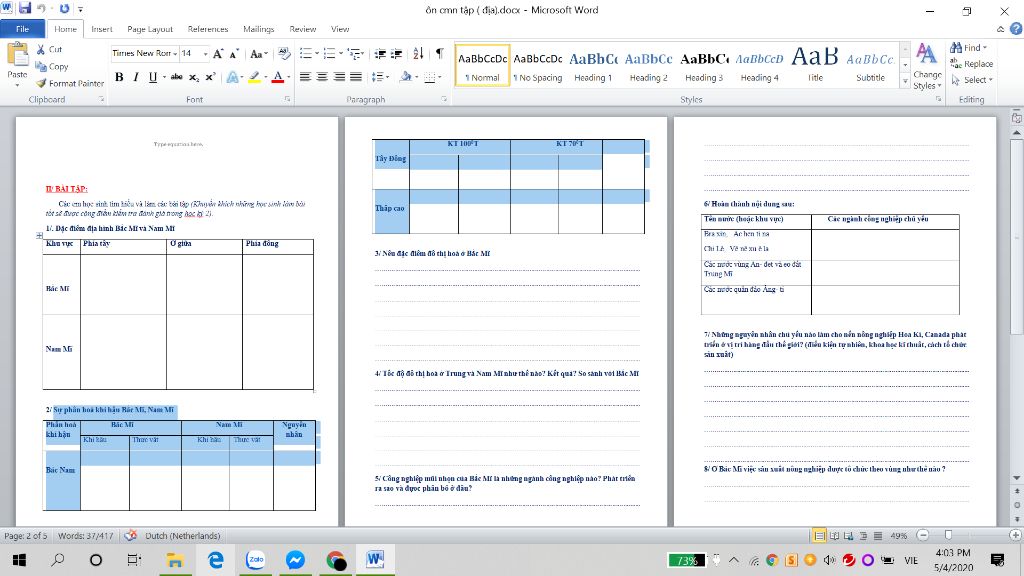Apply subscript formatting
This screenshot has height=576, width=1024.
[x=194, y=77]
